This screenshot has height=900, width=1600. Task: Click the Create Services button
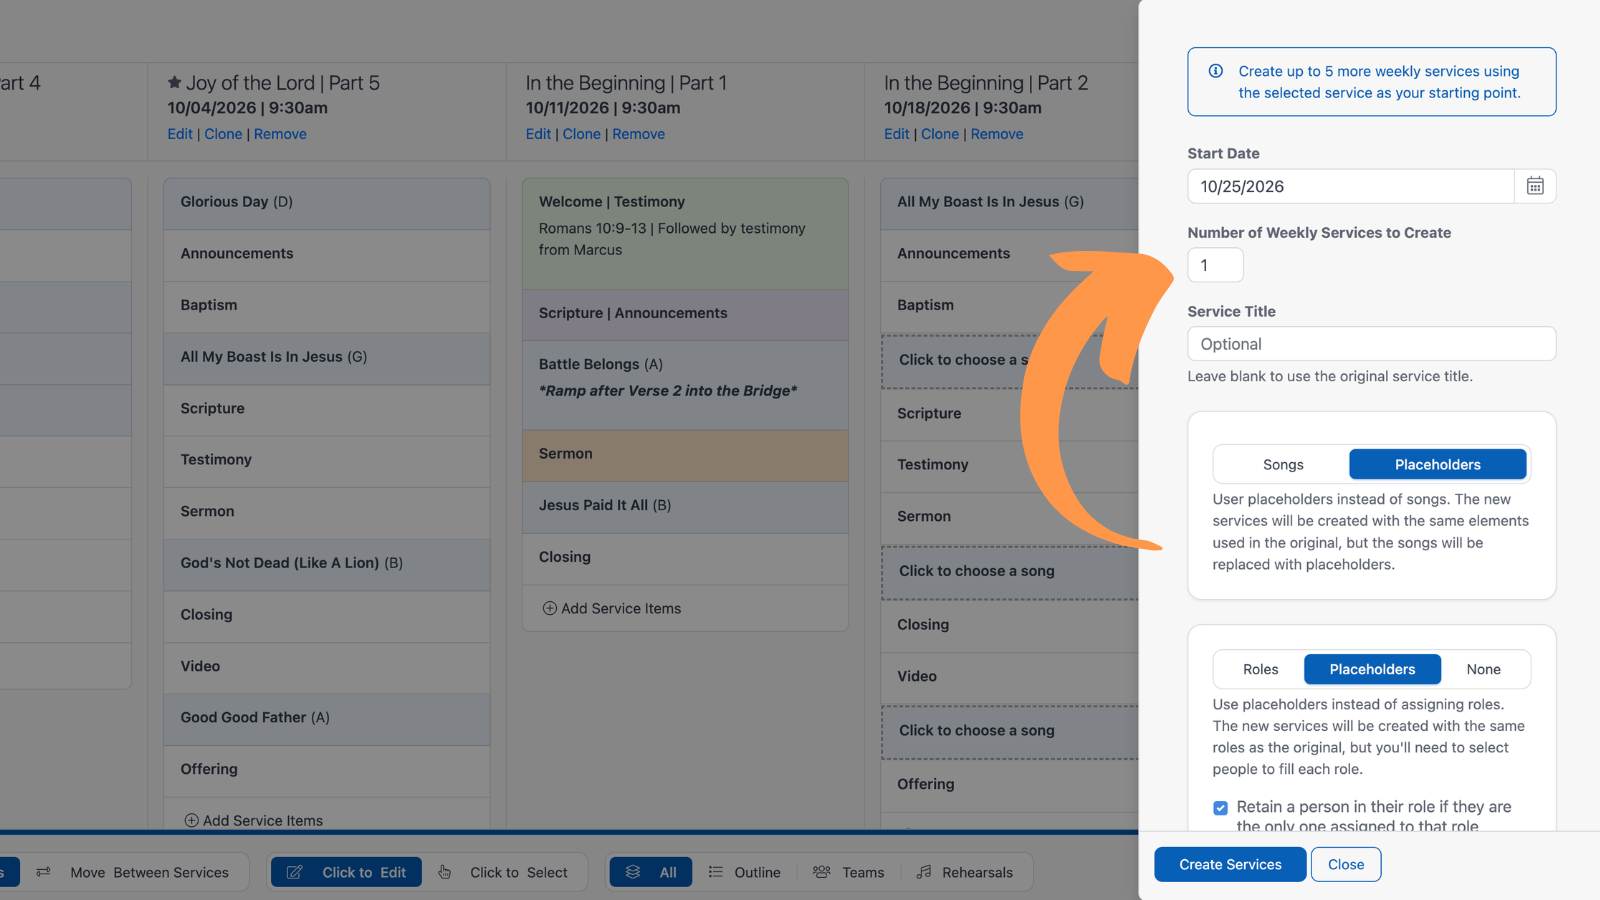point(1230,864)
